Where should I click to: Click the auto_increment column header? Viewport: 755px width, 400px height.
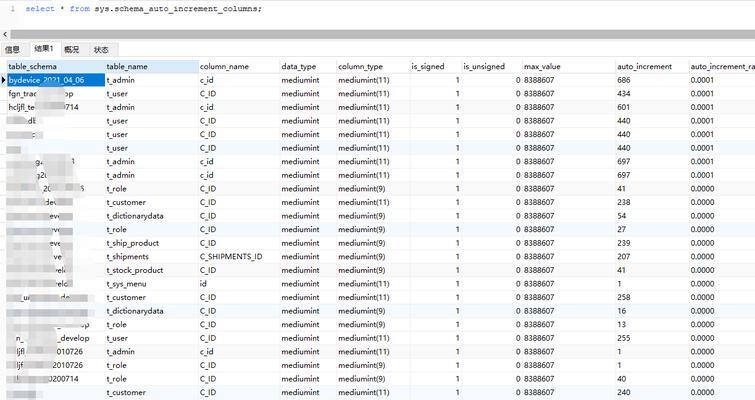click(644, 66)
